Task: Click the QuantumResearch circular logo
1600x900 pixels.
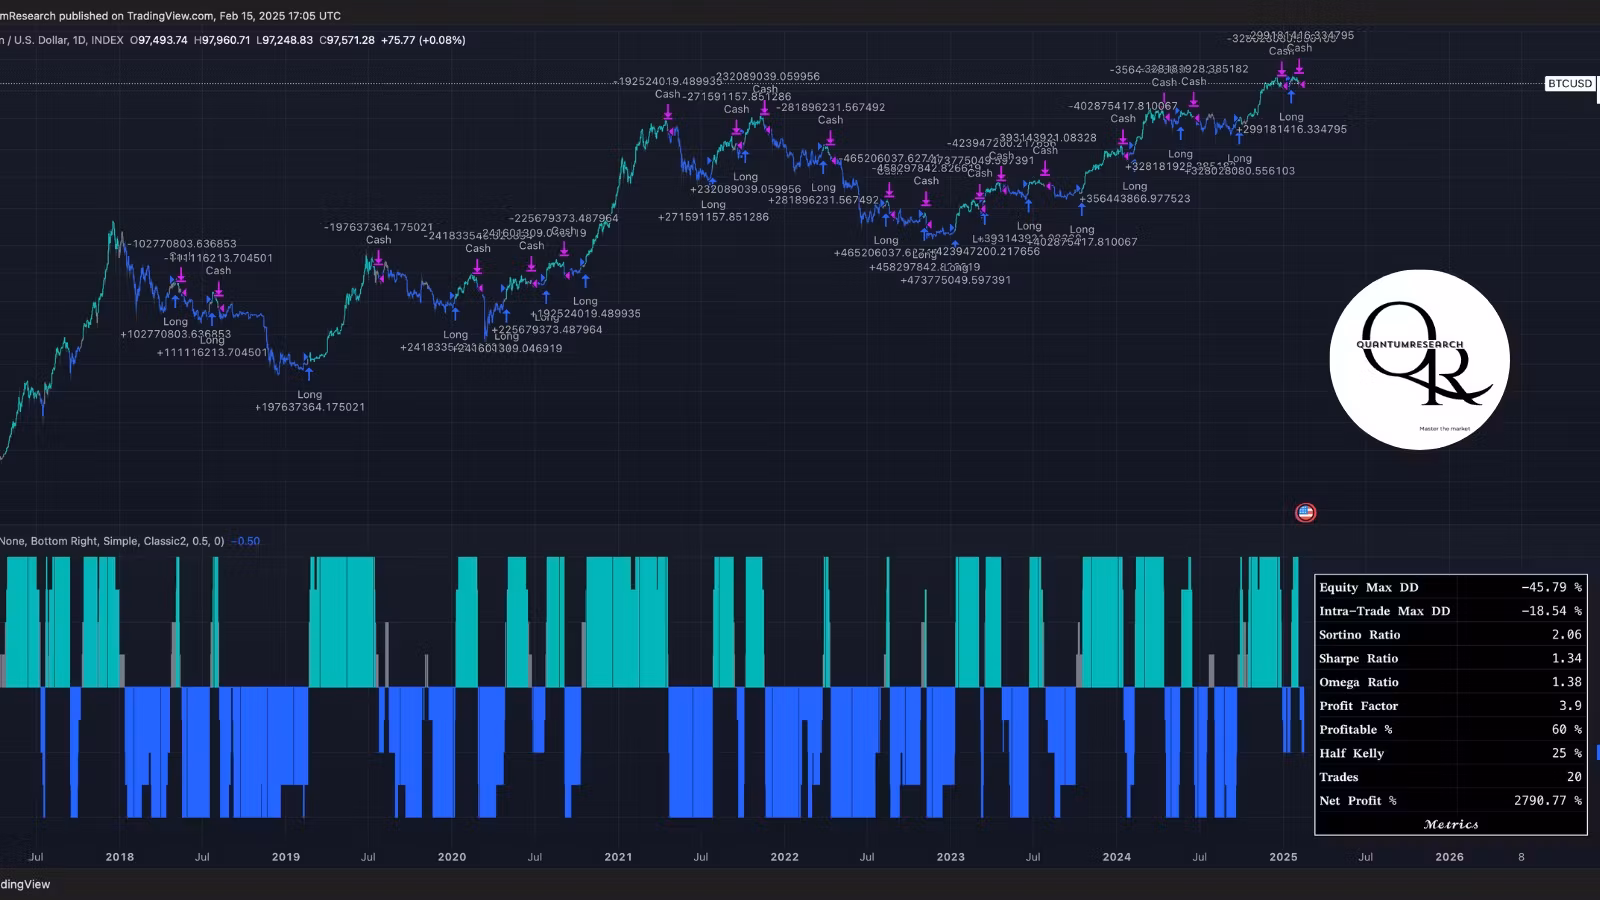Action: (1419, 360)
